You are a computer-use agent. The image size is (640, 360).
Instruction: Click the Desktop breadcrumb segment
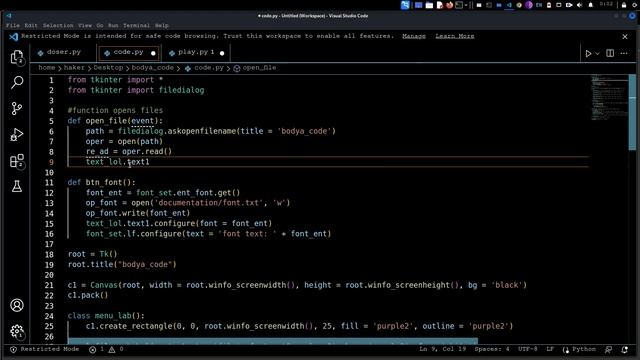[108, 68]
